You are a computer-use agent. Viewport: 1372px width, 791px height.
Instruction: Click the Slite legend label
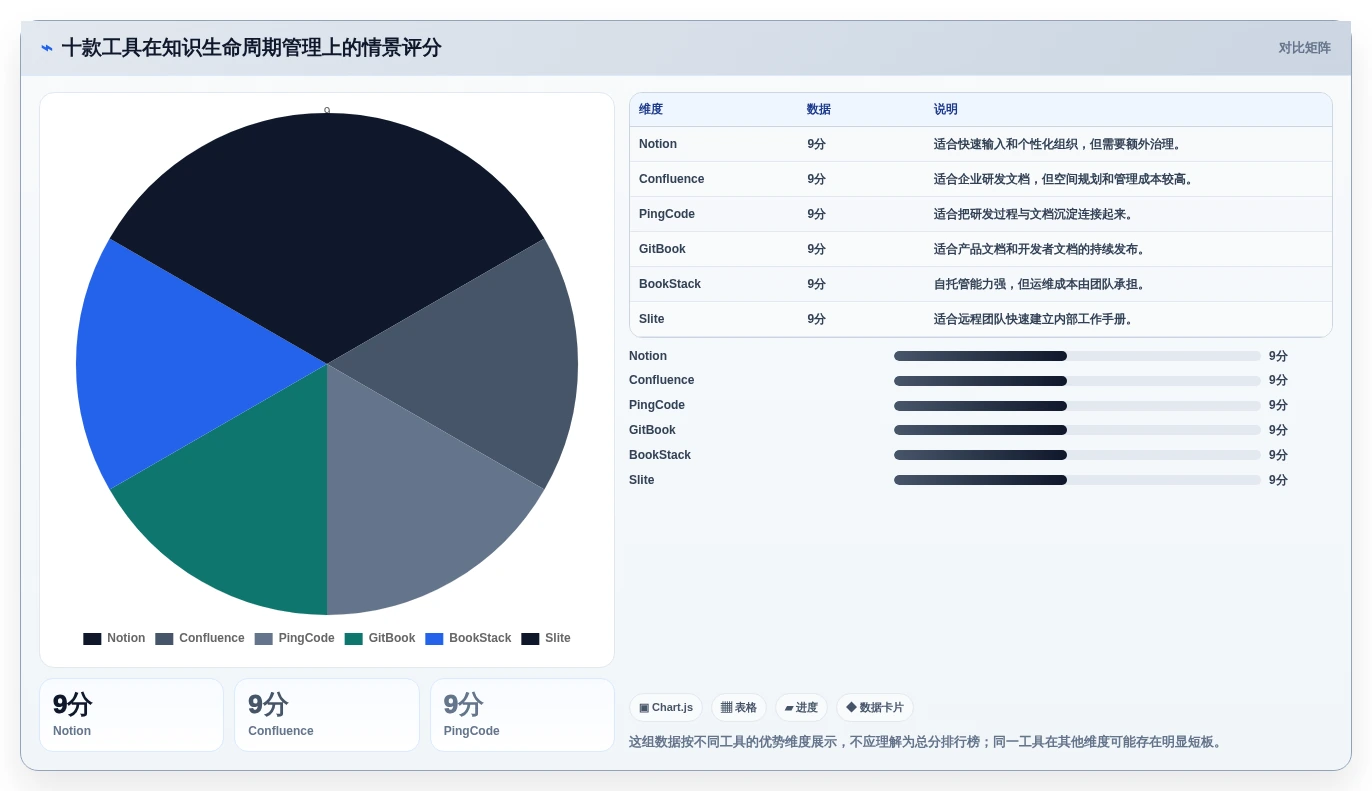pos(558,638)
